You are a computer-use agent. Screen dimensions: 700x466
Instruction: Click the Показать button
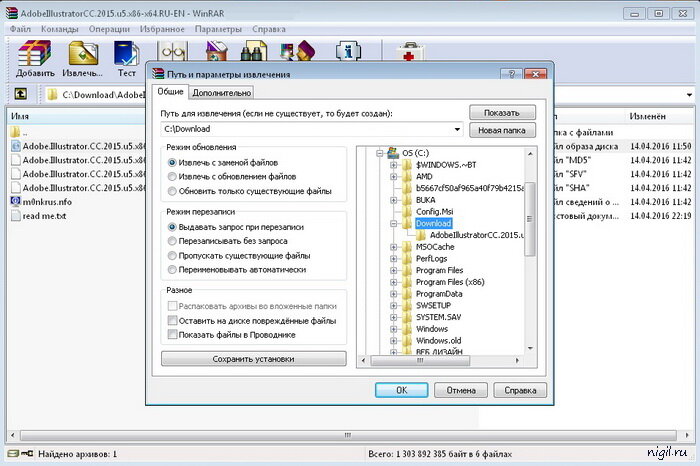pyautogui.click(x=502, y=113)
